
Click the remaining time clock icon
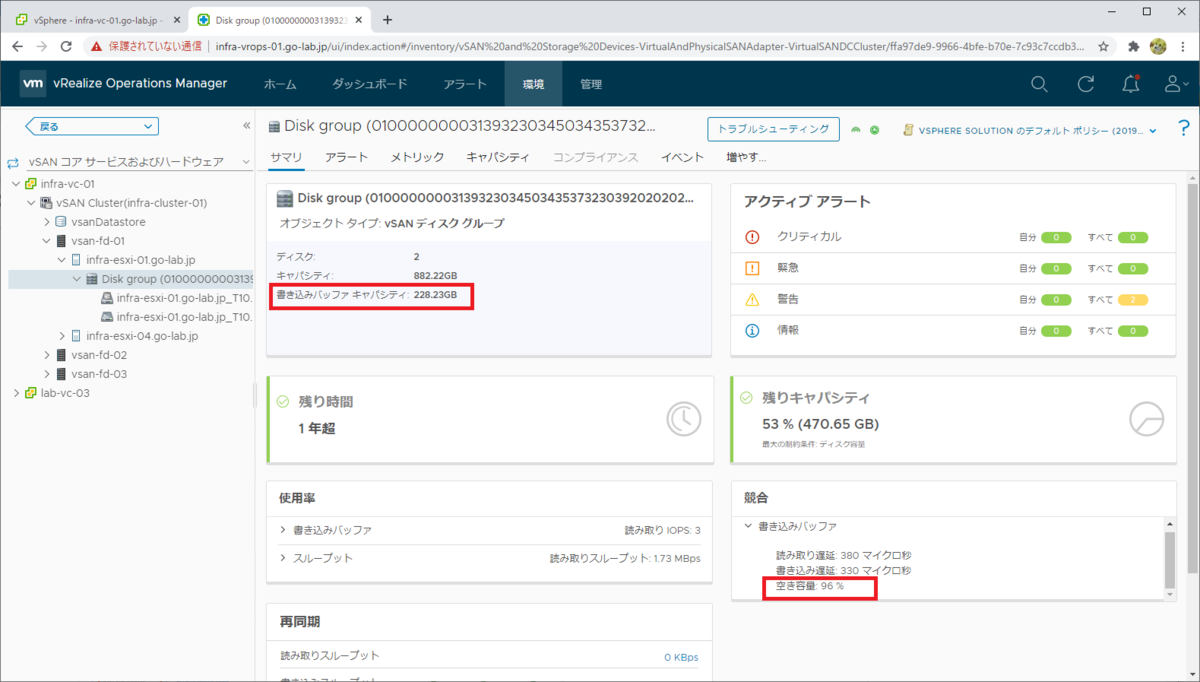click(x=684, y=419)
